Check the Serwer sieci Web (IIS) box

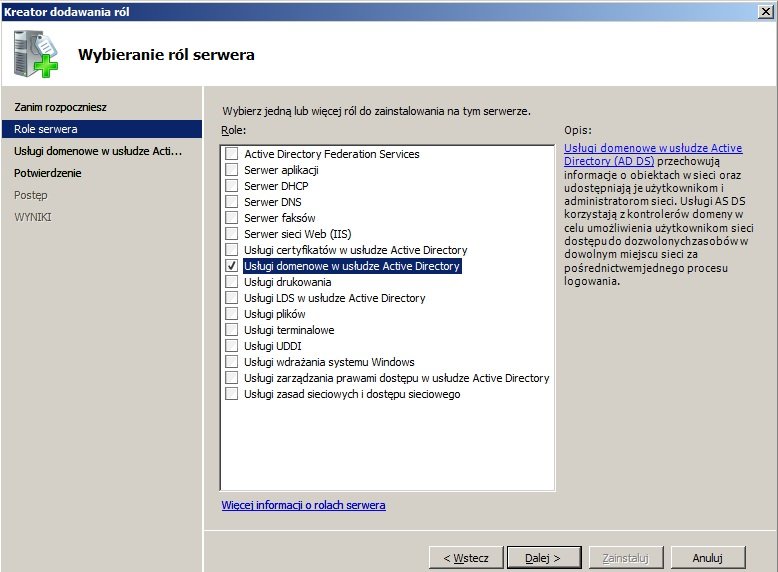click(231, 234)
